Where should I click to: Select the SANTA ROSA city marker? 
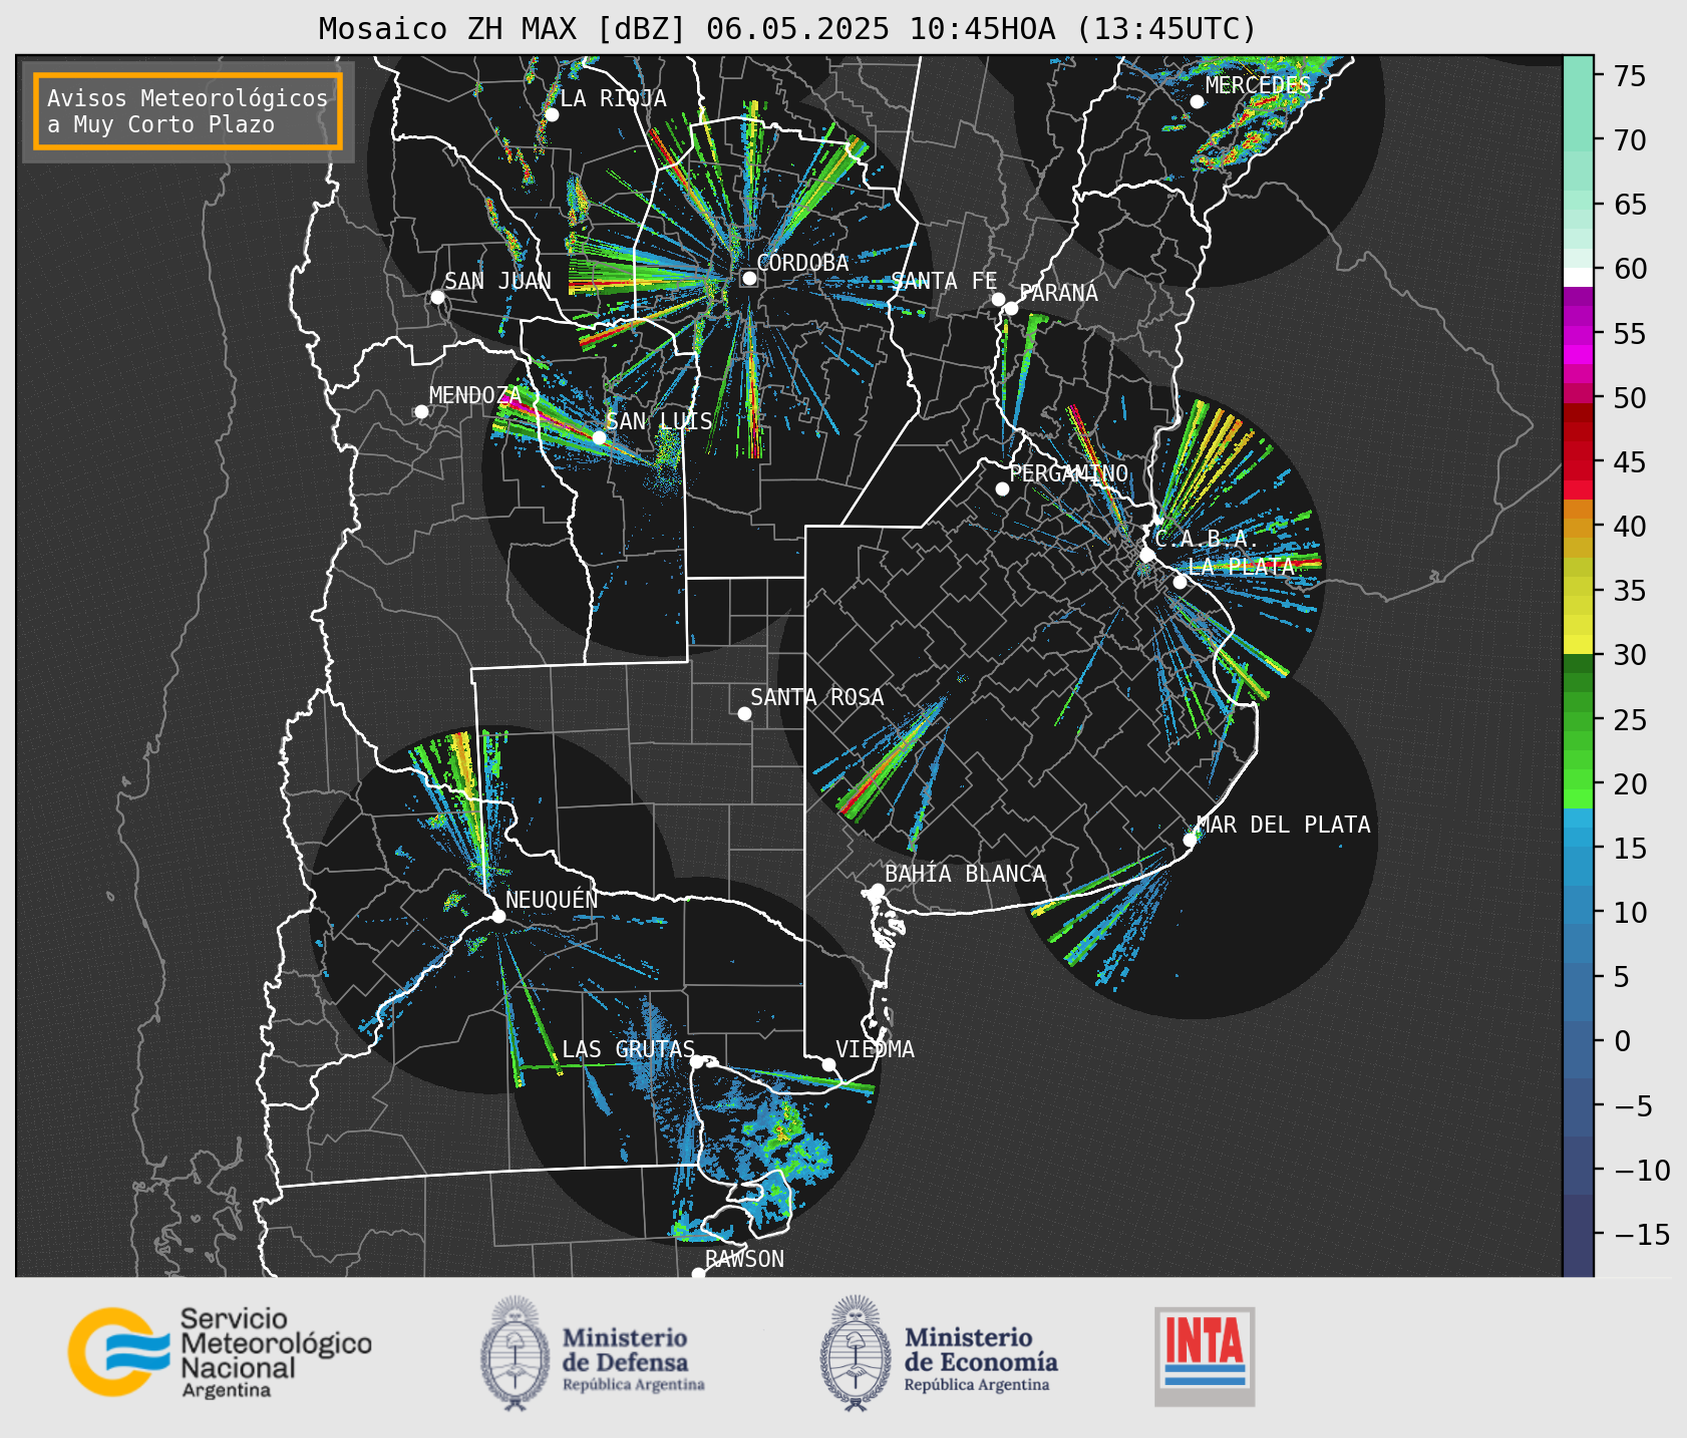tap(744, 713)
